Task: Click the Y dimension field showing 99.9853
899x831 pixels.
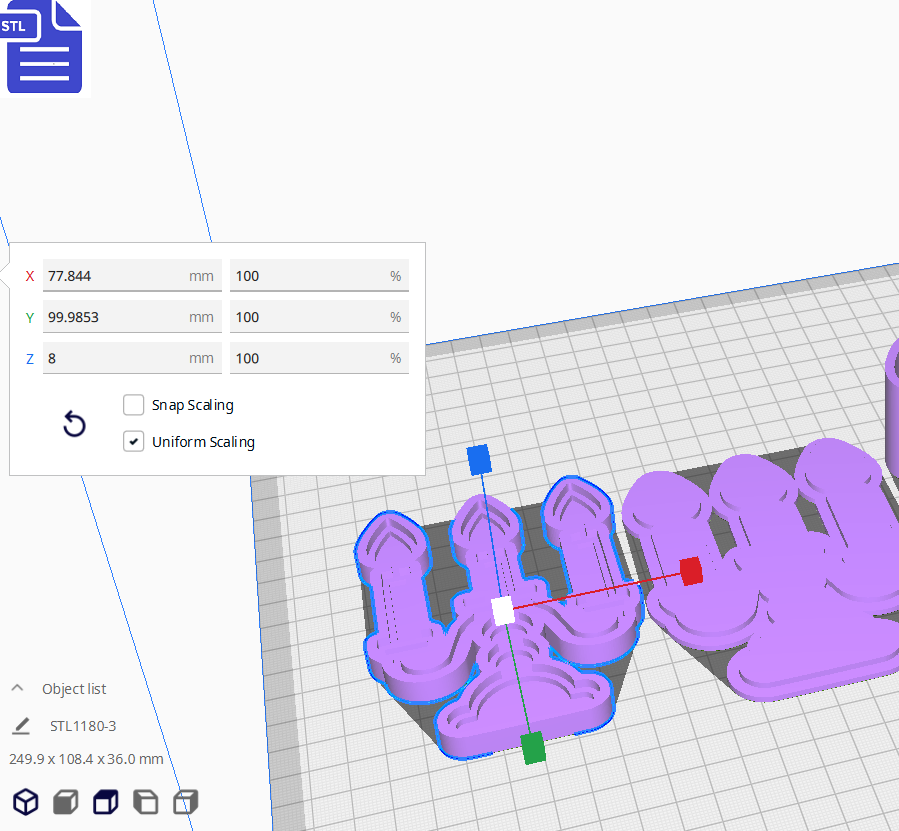Action: [x=130, y=316]
